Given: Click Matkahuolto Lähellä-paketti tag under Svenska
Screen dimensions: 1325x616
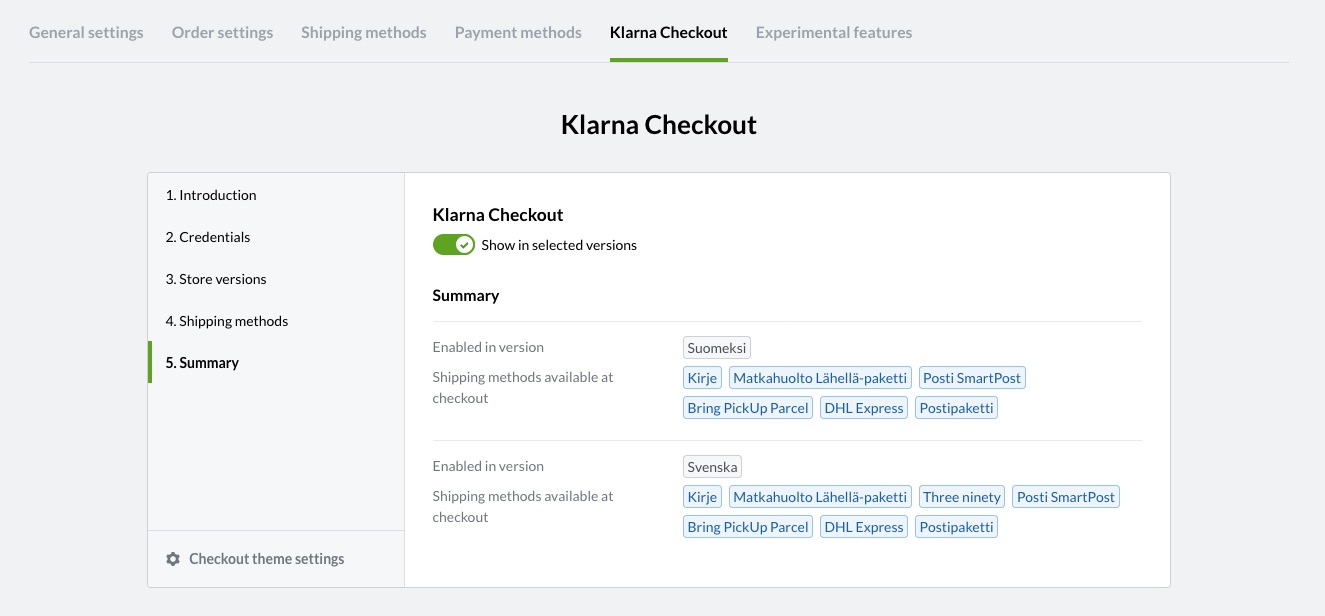Looking at the screenshot, I should click(x=820, y=497).
